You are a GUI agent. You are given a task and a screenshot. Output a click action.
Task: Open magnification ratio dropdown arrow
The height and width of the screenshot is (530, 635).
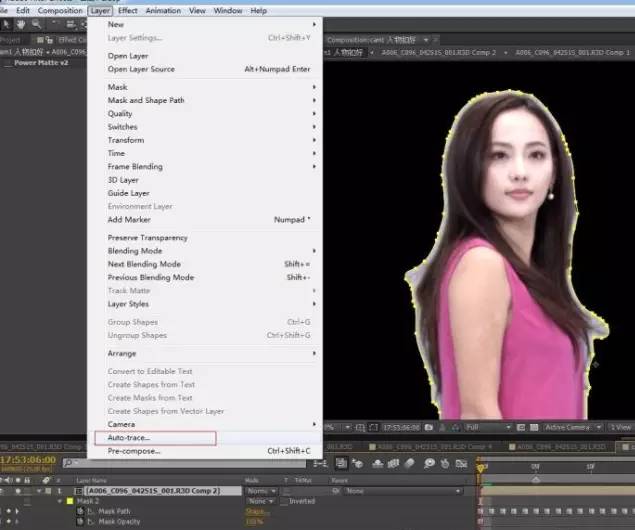tap(347, 427)
